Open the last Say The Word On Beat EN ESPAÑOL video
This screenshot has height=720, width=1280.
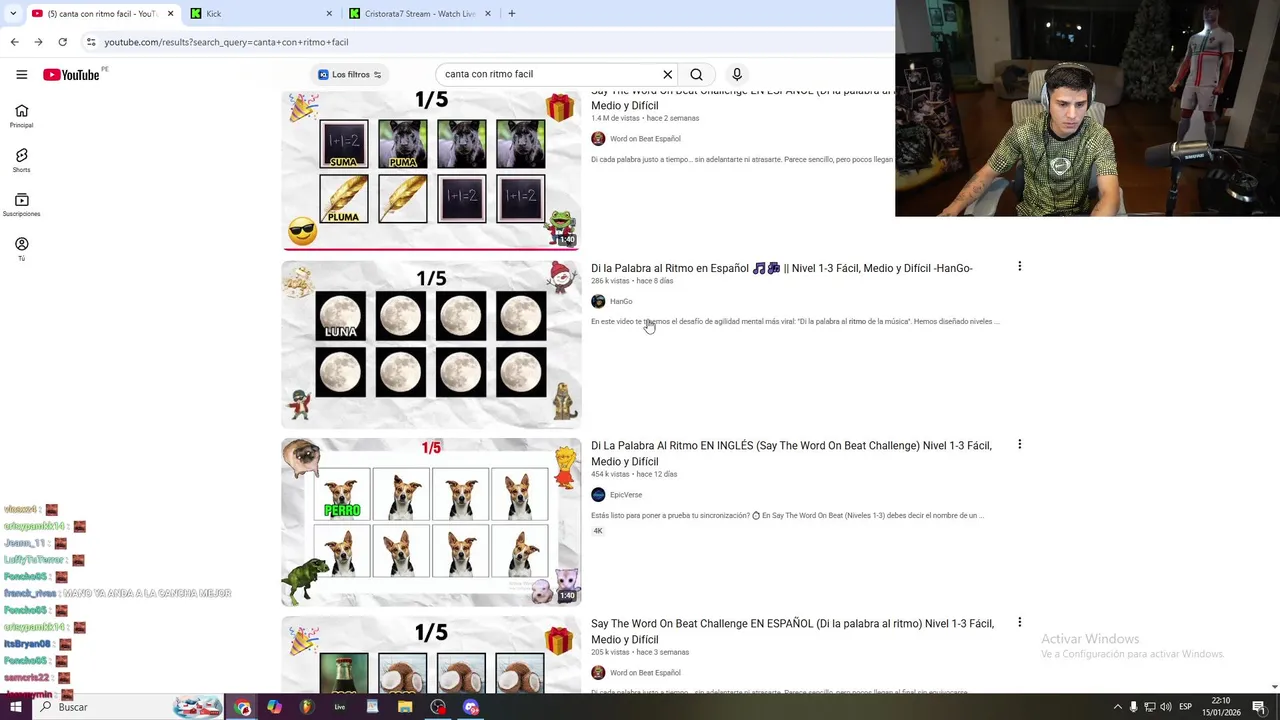click(792, 631)
